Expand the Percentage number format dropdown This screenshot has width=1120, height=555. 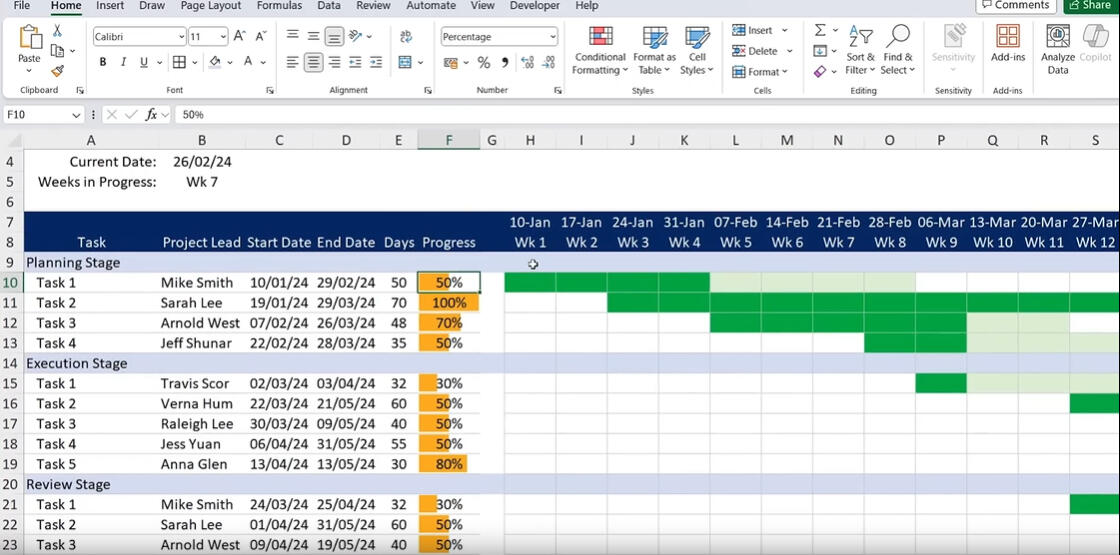[552, 37]
